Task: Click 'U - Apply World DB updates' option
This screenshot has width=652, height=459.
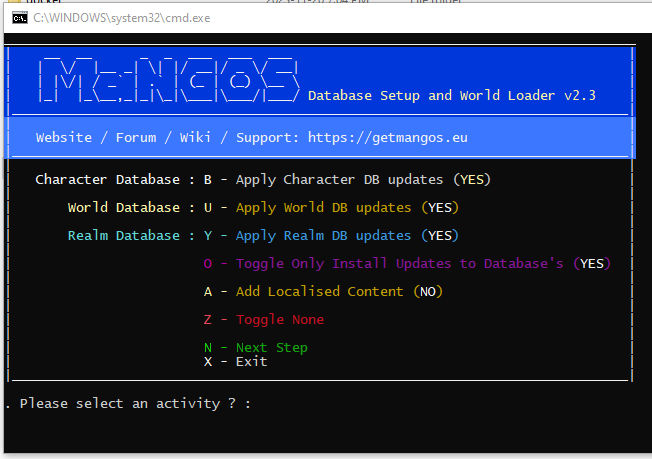Action: 307,207
